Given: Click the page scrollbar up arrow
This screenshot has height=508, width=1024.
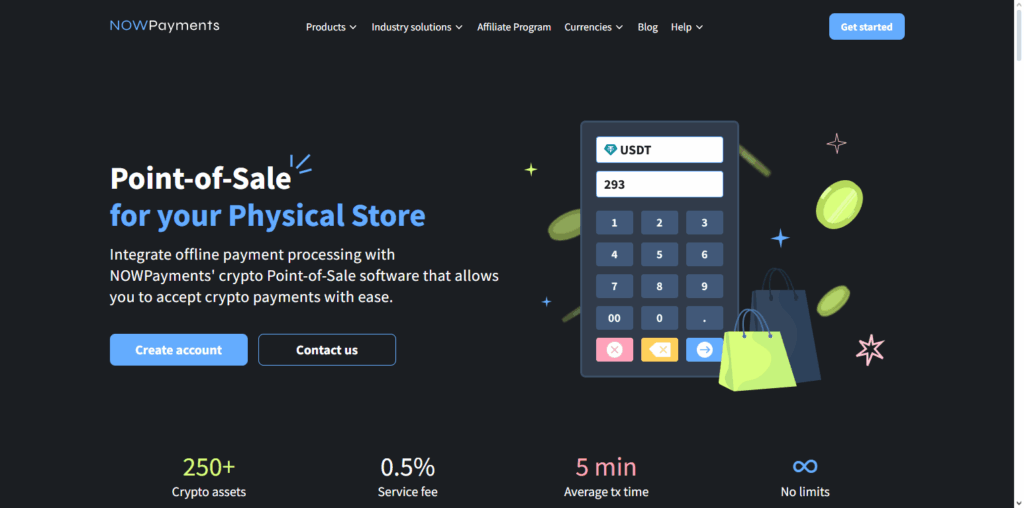Looking at the screenshot, I should pos(1018,5).
